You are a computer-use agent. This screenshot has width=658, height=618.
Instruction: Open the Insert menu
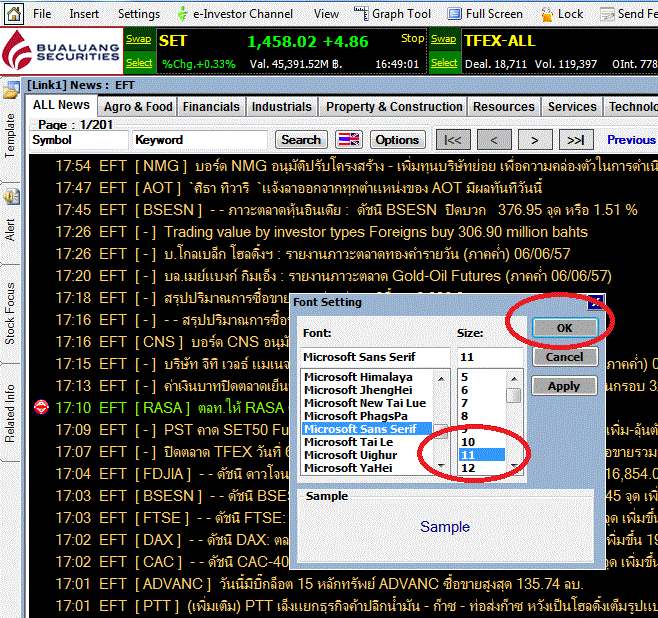(x=84, y=14)
